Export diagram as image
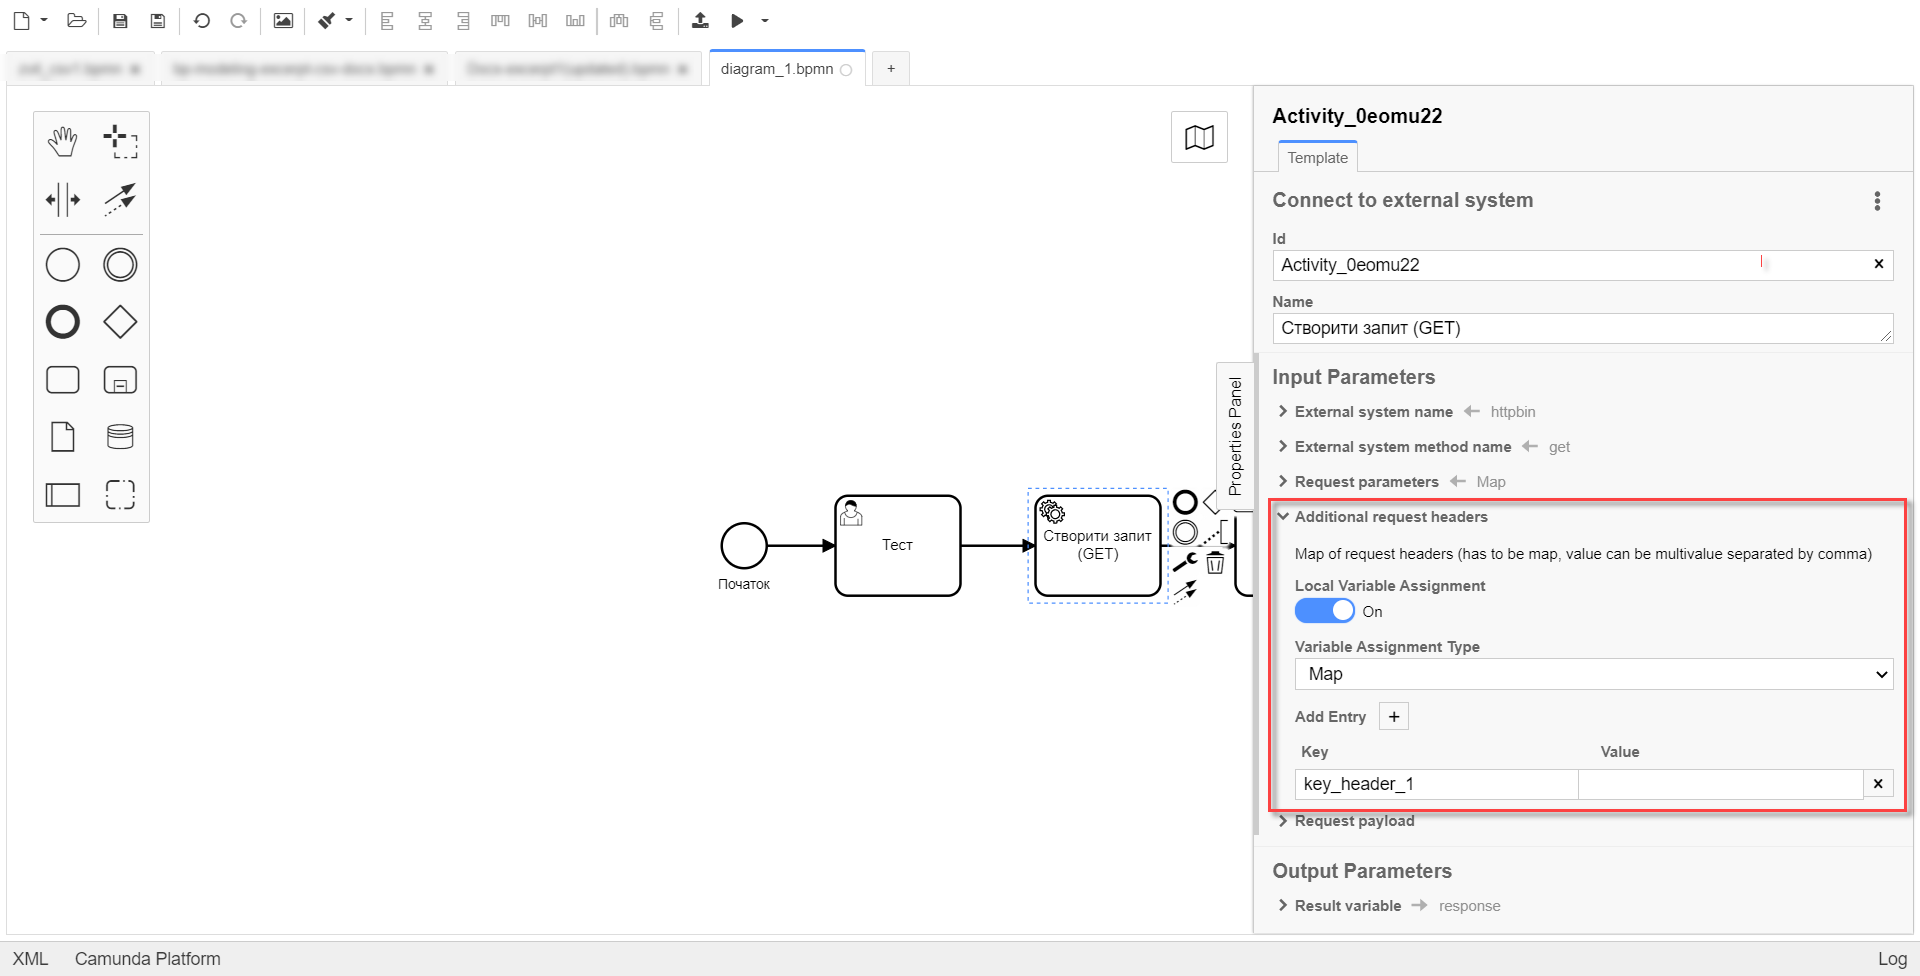The image size is (1920, 976). point(283,20)
